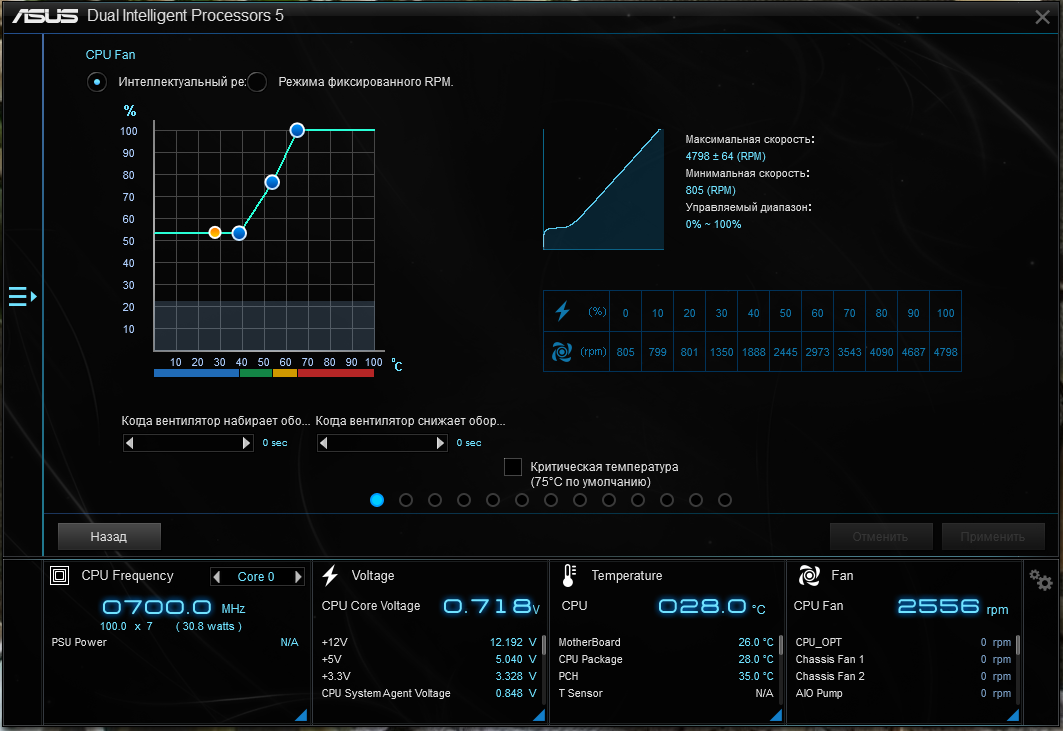Go to fourth page dot
The height and width of the screenshot is (731, 1063).
click(464, 500)
